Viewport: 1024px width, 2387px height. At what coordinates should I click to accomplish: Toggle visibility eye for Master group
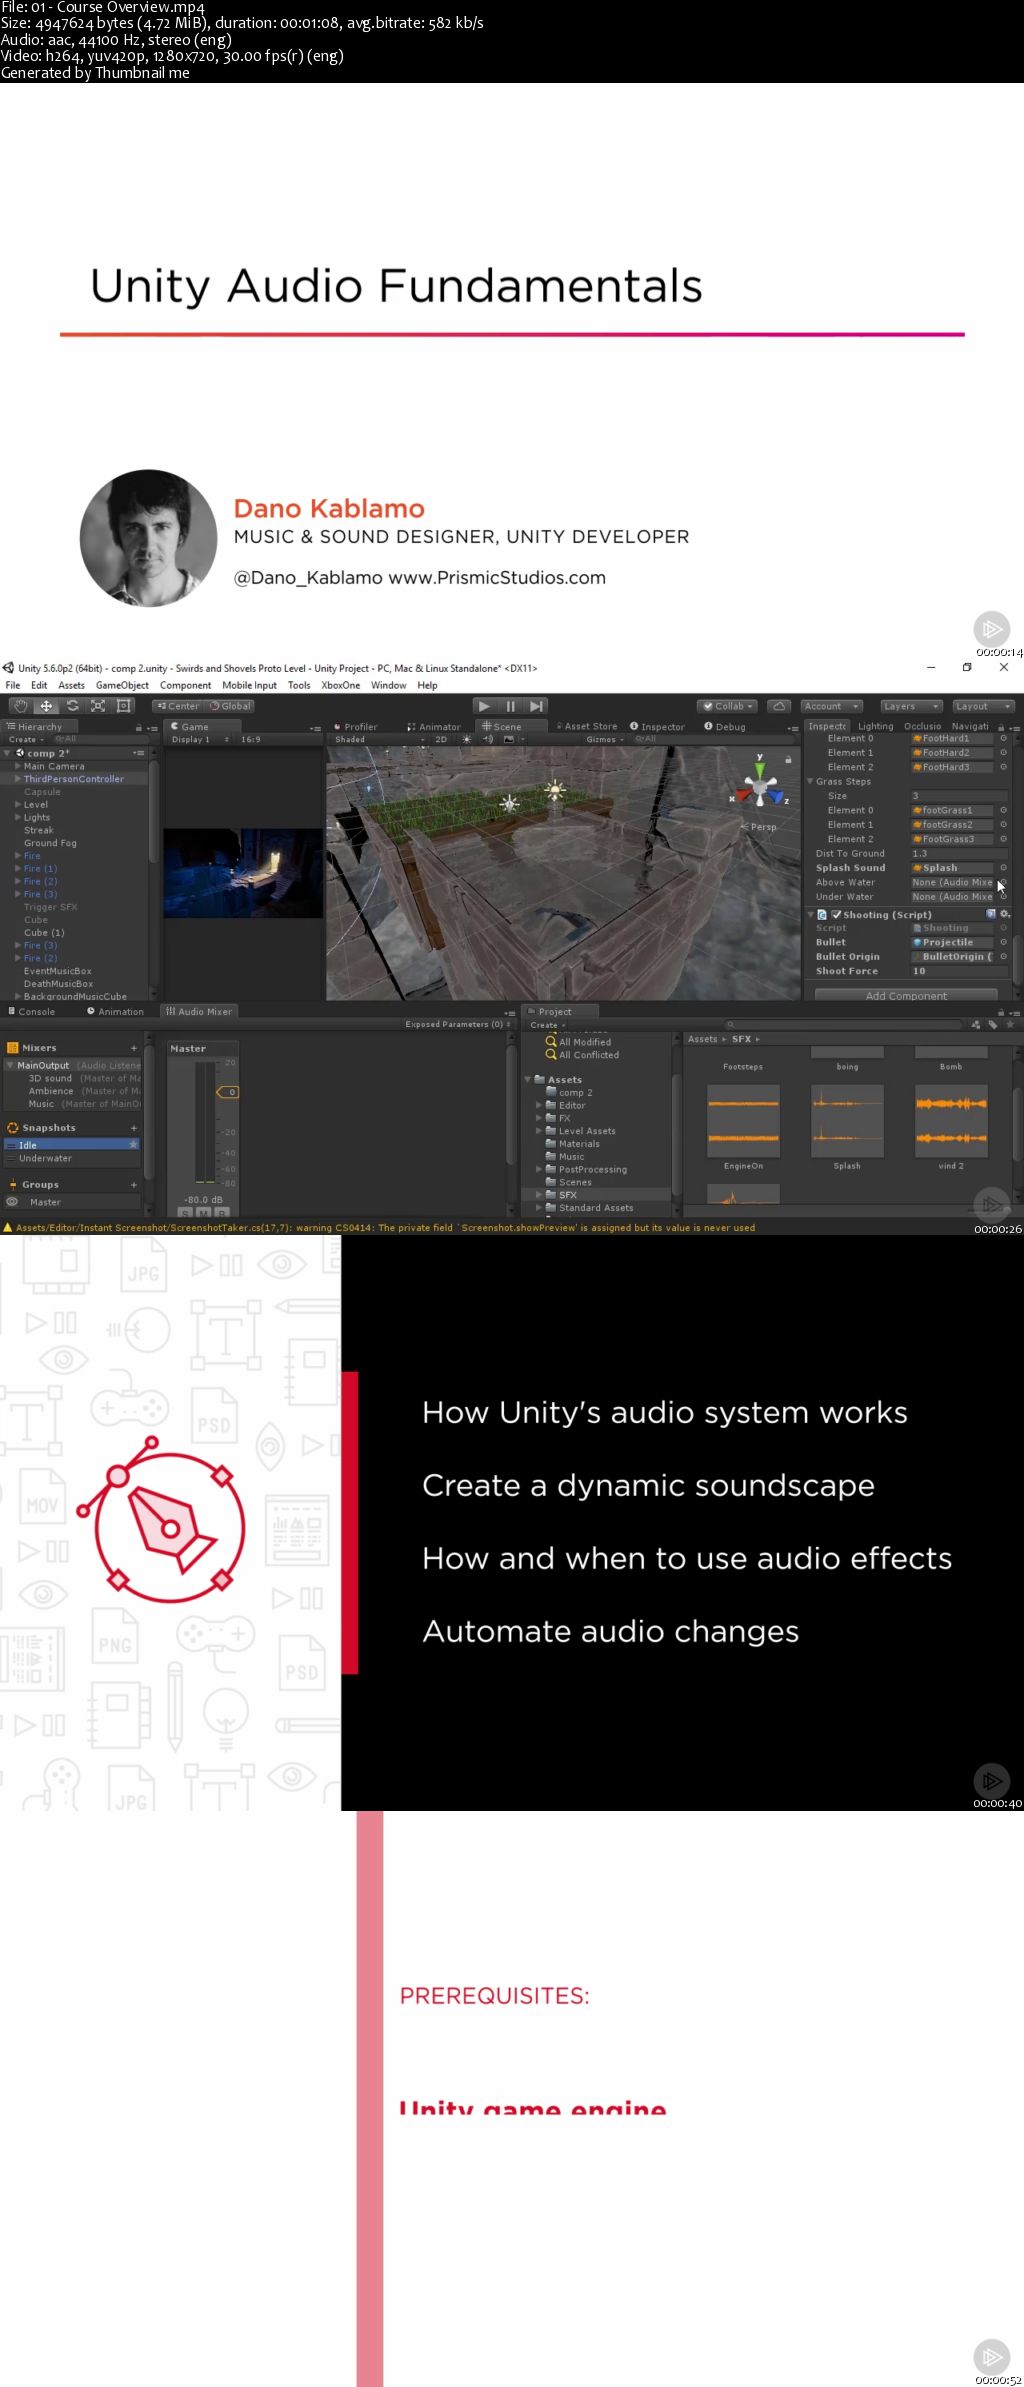[x=13, y=1202]
